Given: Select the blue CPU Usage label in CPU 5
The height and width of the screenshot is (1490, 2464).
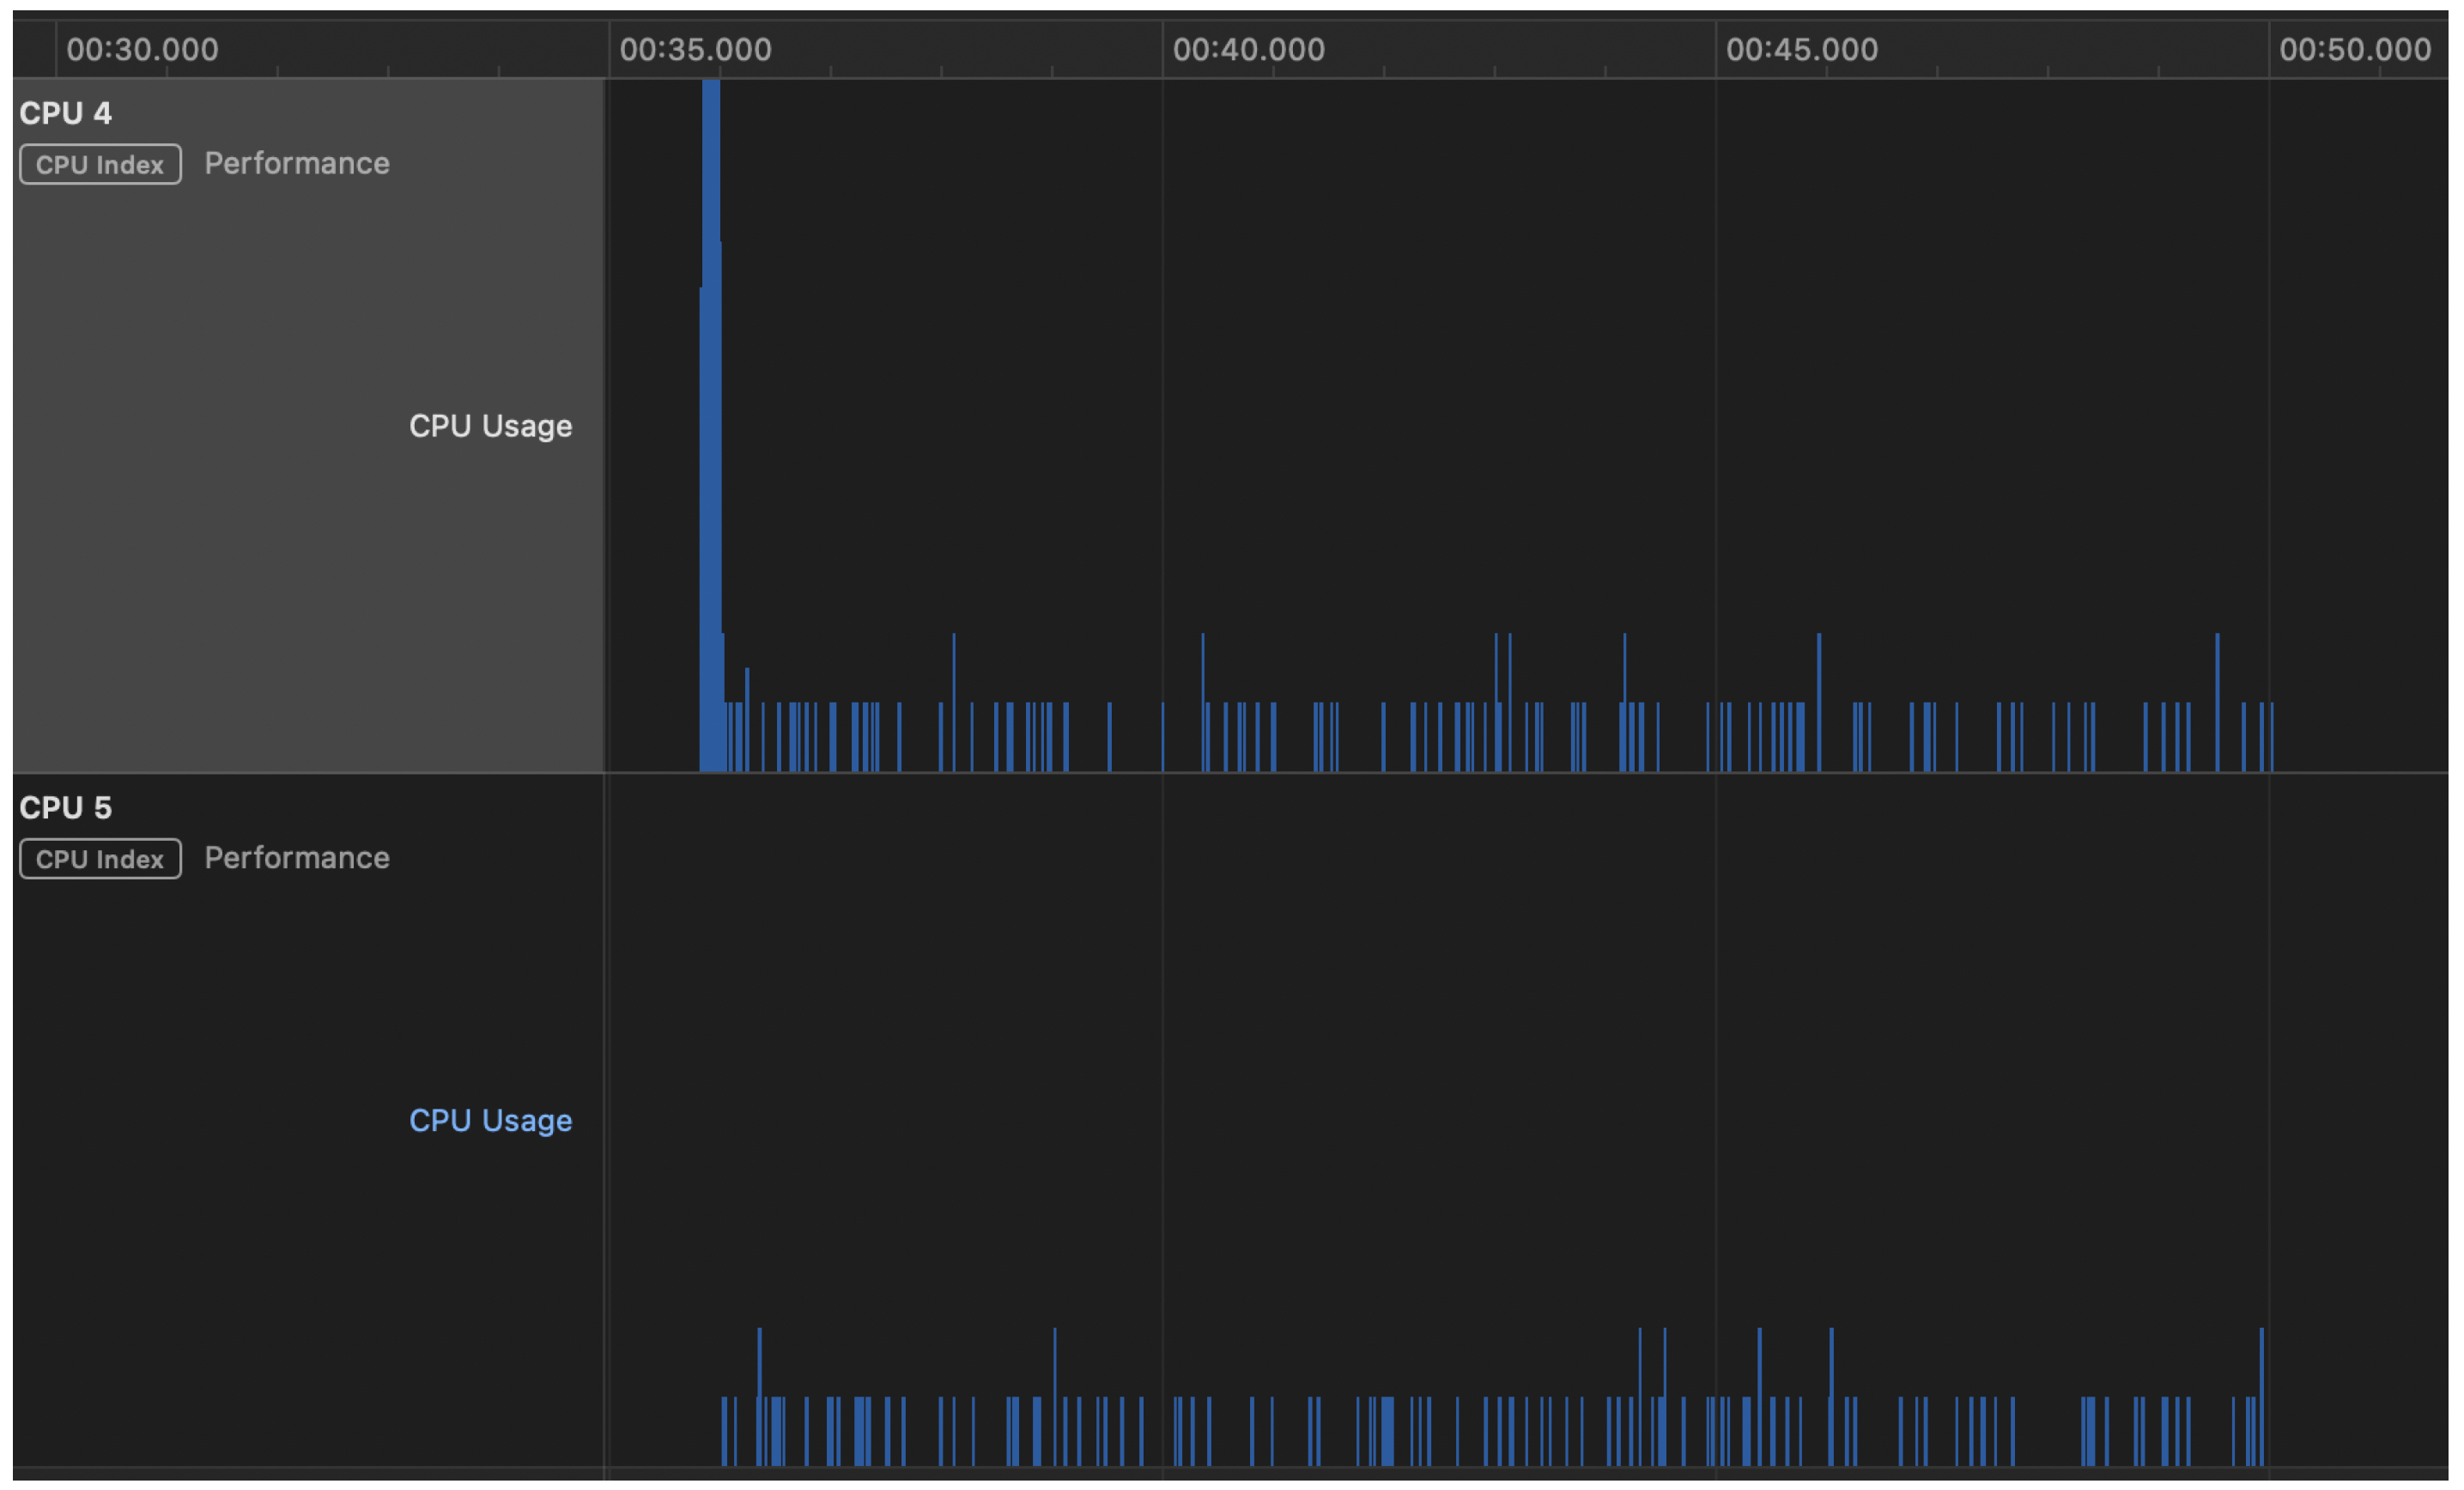Looking at the screenshot, I should coord(490,1120).
